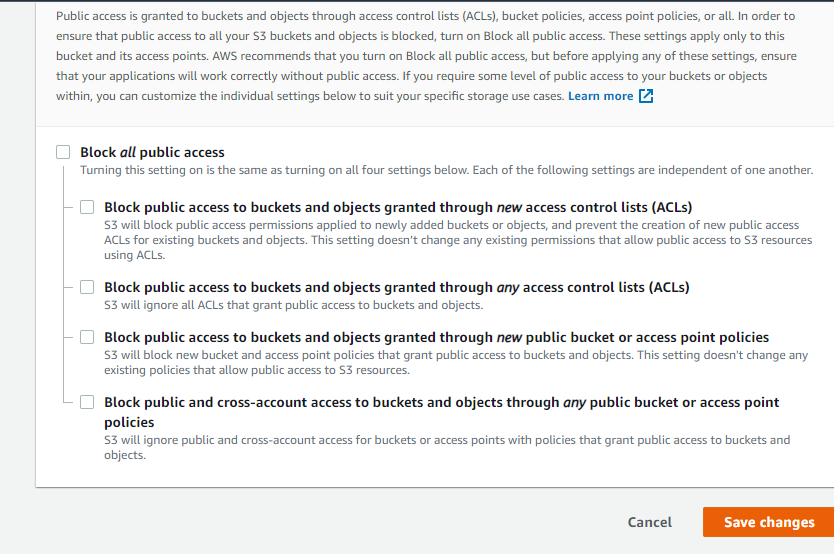Click the 'granted through any access control lists' heading
The height and width of the screenshot is (554, 834).
coord(396,287)
